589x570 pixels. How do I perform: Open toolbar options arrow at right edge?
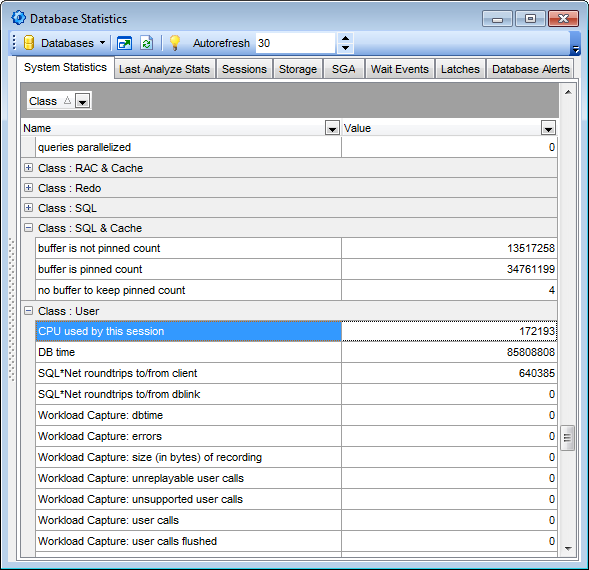(x=575, y=49)
